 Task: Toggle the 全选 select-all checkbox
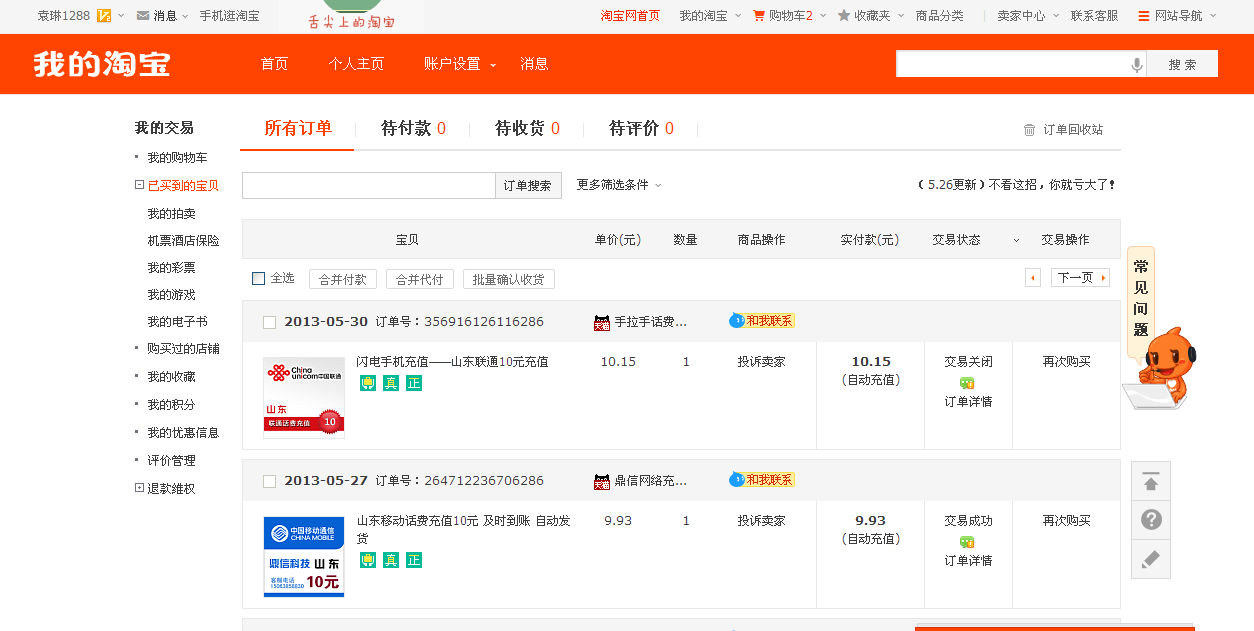pyautogui.click(x=259, y=279)
